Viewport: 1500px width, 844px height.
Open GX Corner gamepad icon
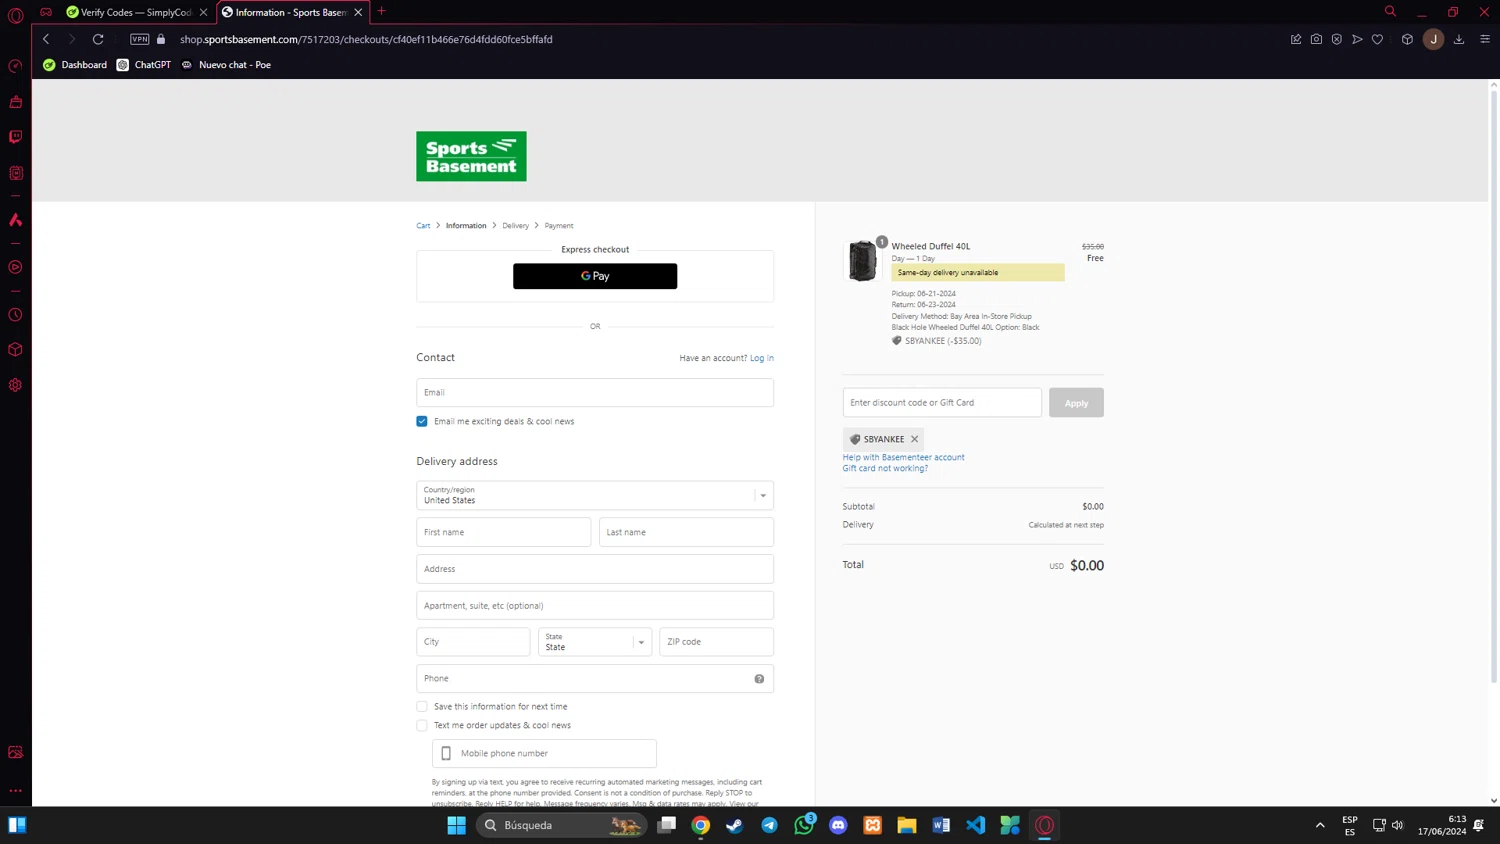click(46, 12)
